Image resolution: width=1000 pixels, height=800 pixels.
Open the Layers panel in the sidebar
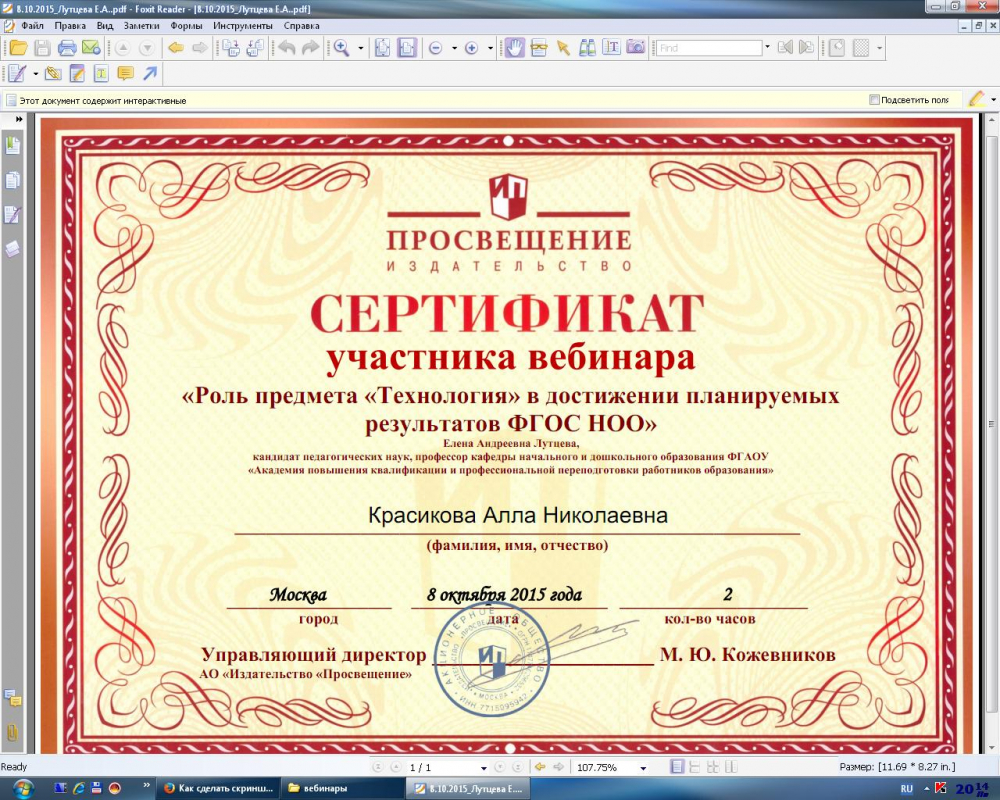(12, 249)
